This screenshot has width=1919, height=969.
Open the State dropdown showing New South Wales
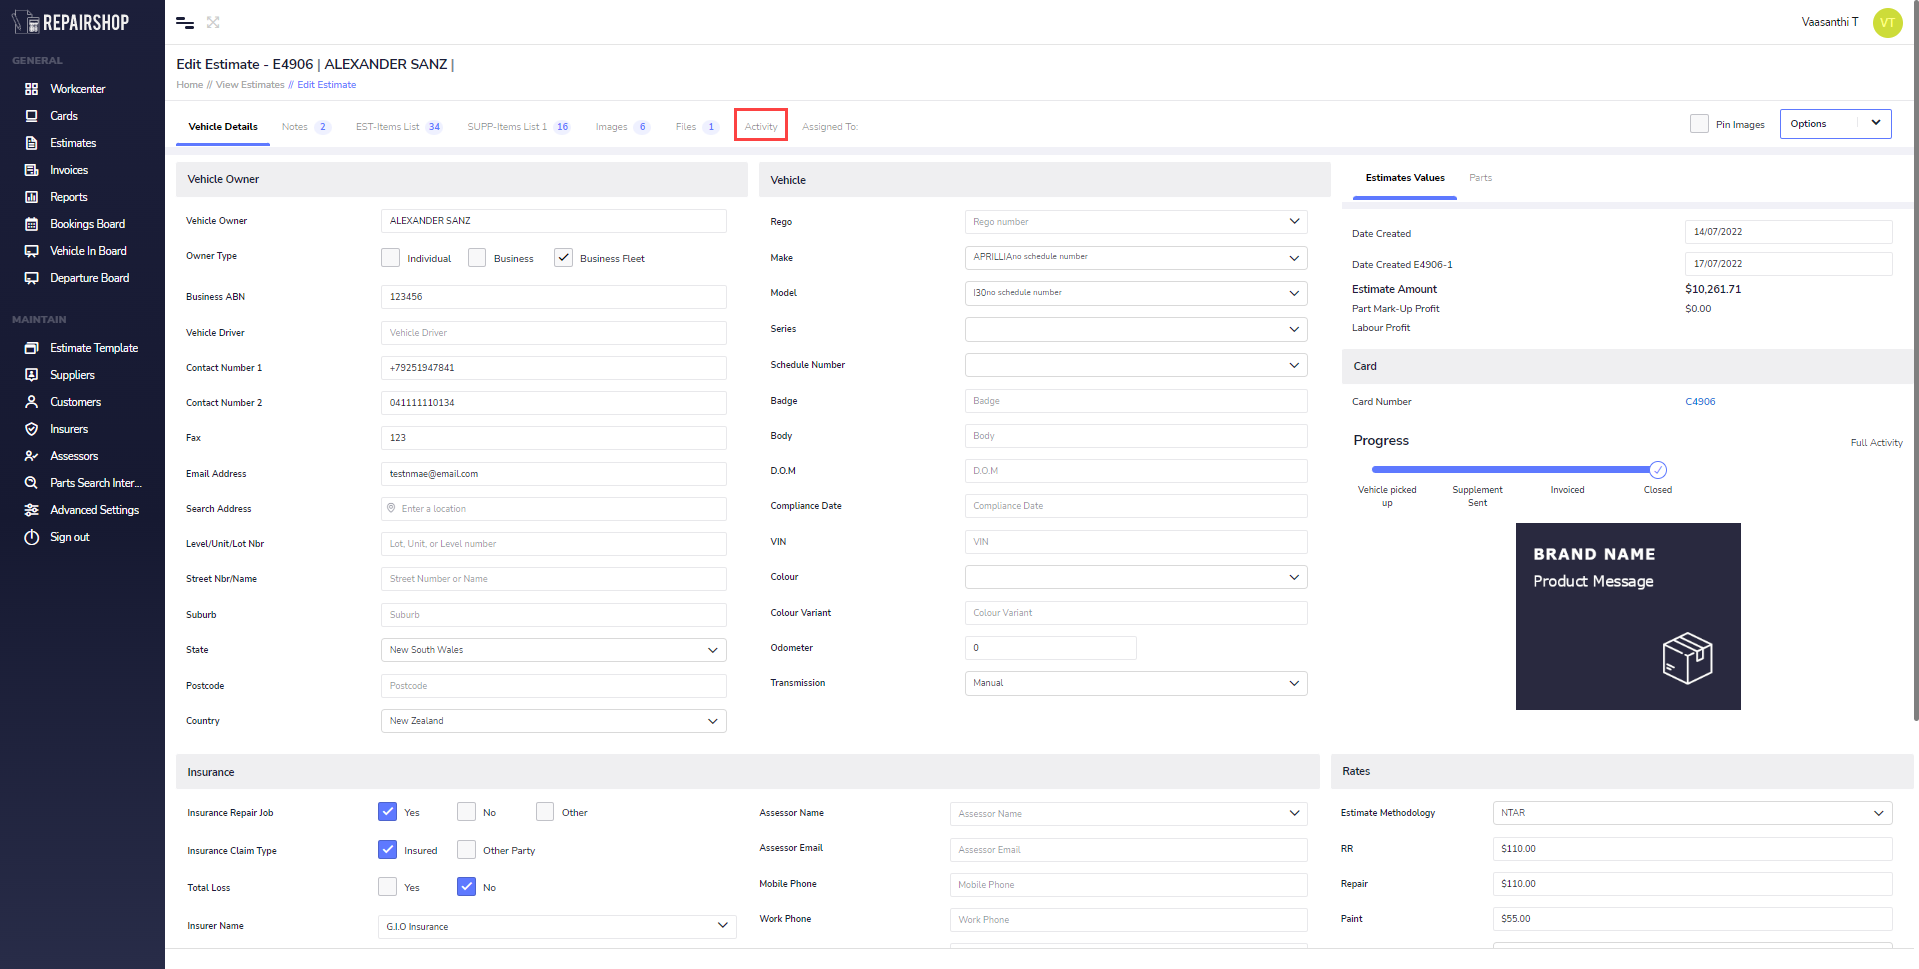coord(553,650)
